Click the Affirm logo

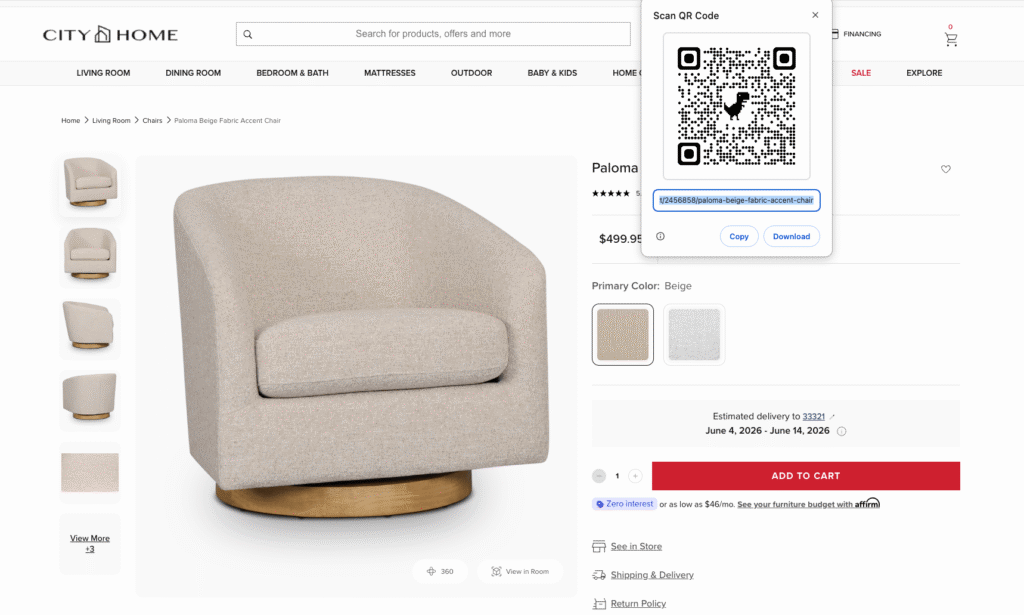coord(867,503)
